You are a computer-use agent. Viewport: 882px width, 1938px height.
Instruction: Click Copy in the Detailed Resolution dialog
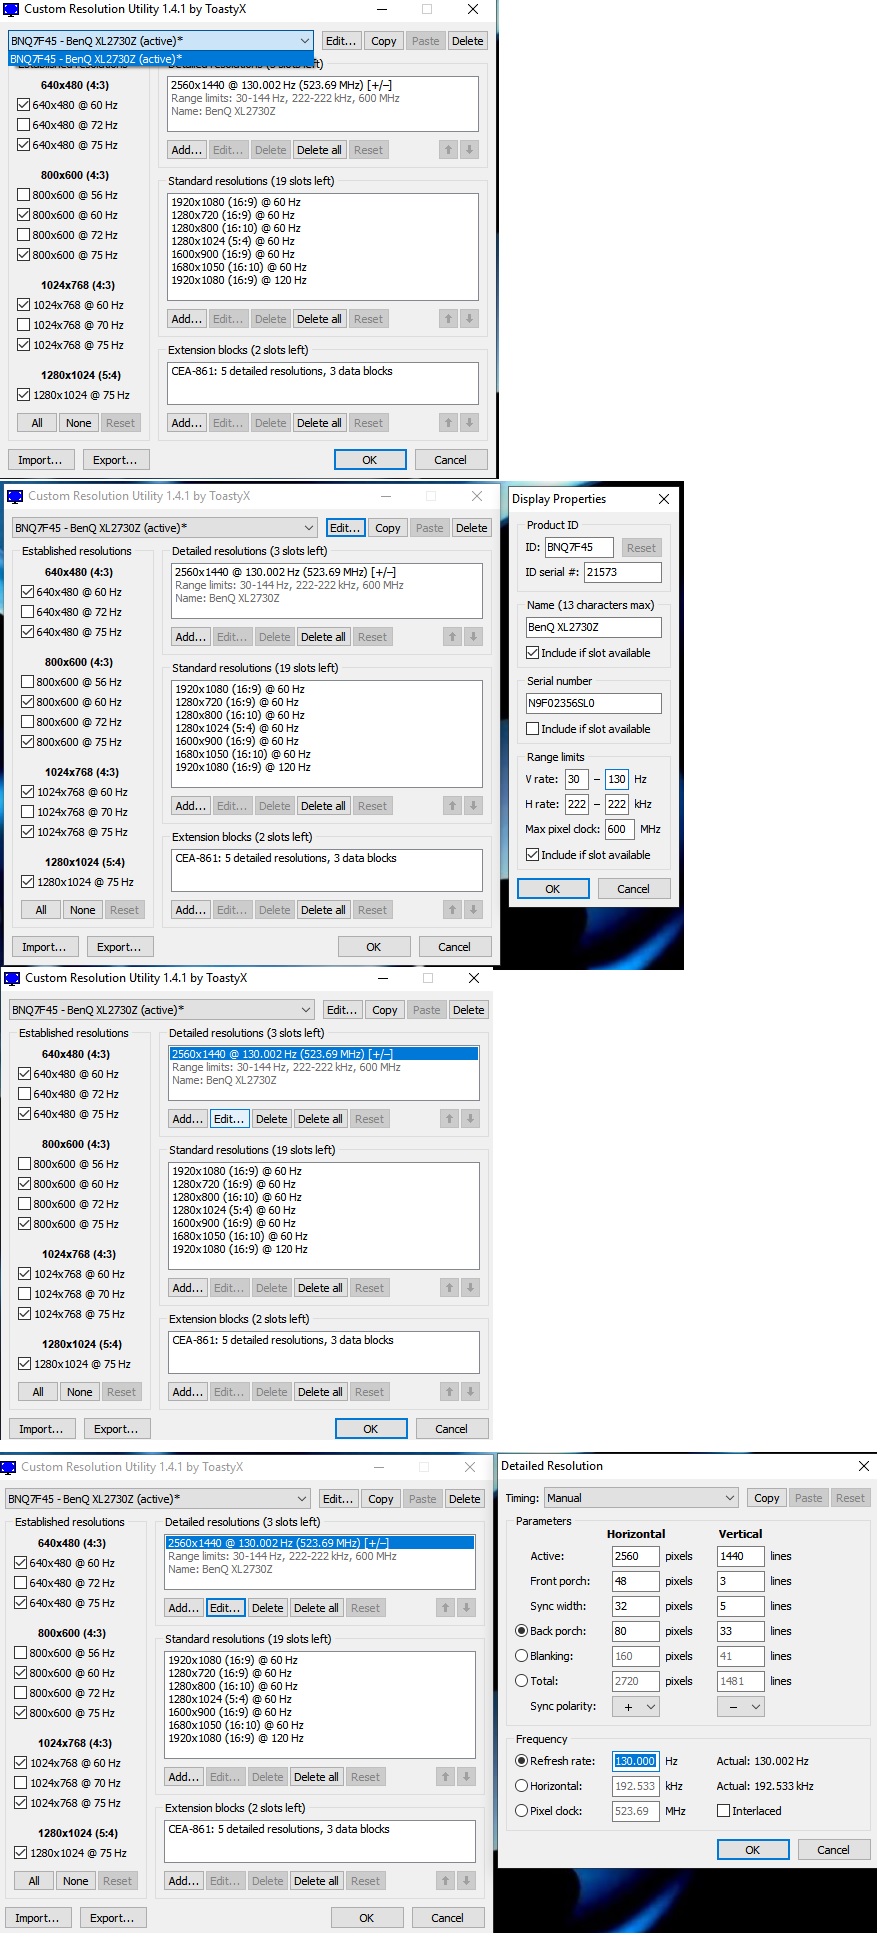click(767, 1498)
